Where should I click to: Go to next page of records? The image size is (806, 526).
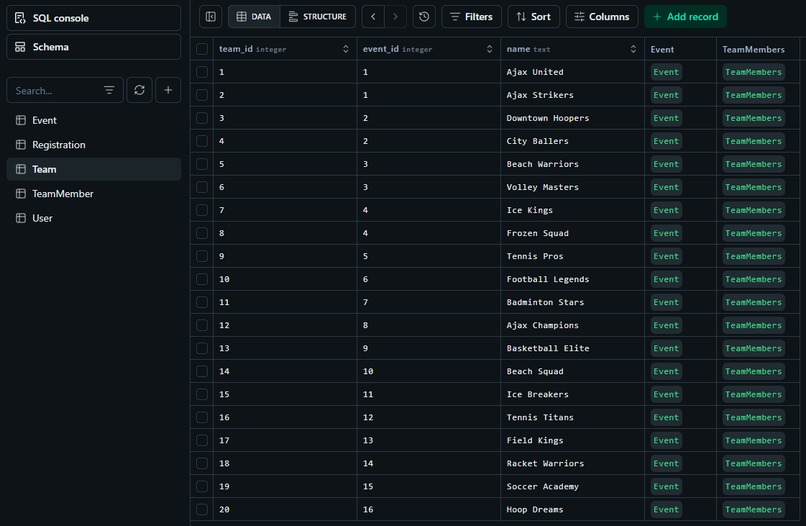[x=395, y=16]
